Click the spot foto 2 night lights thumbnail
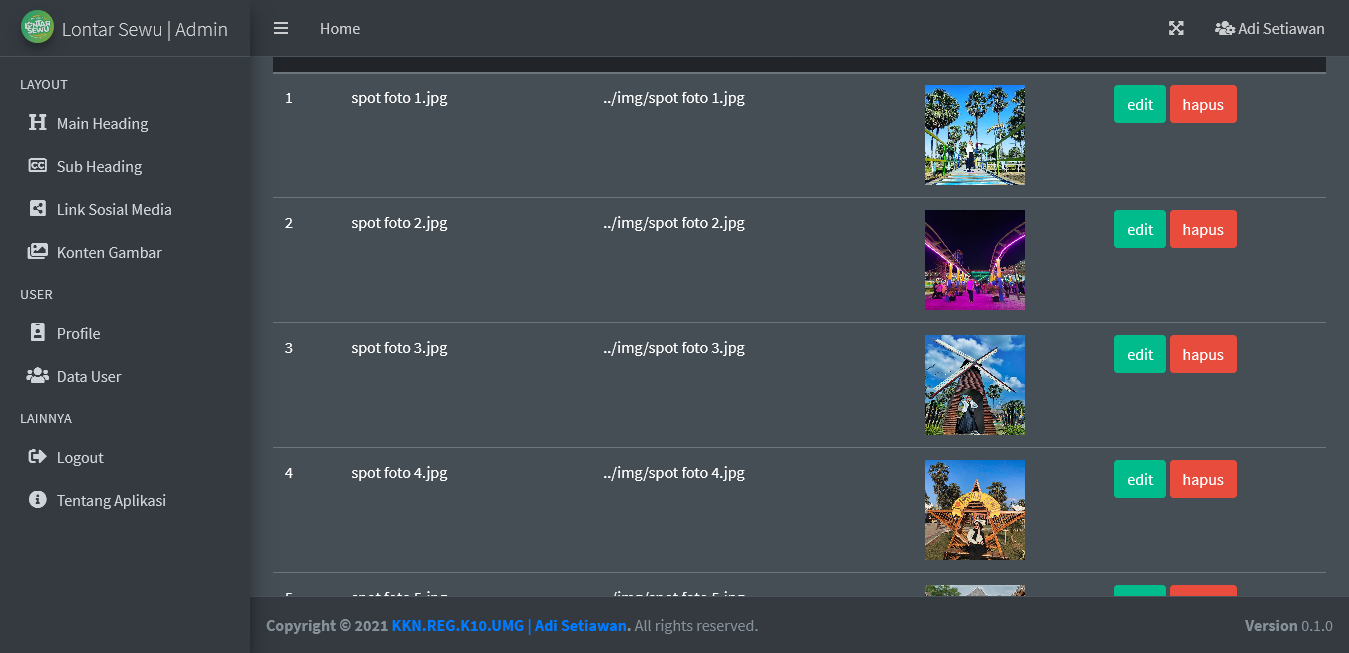Screen dimensions: 1349x653 (x=975, y=260)
